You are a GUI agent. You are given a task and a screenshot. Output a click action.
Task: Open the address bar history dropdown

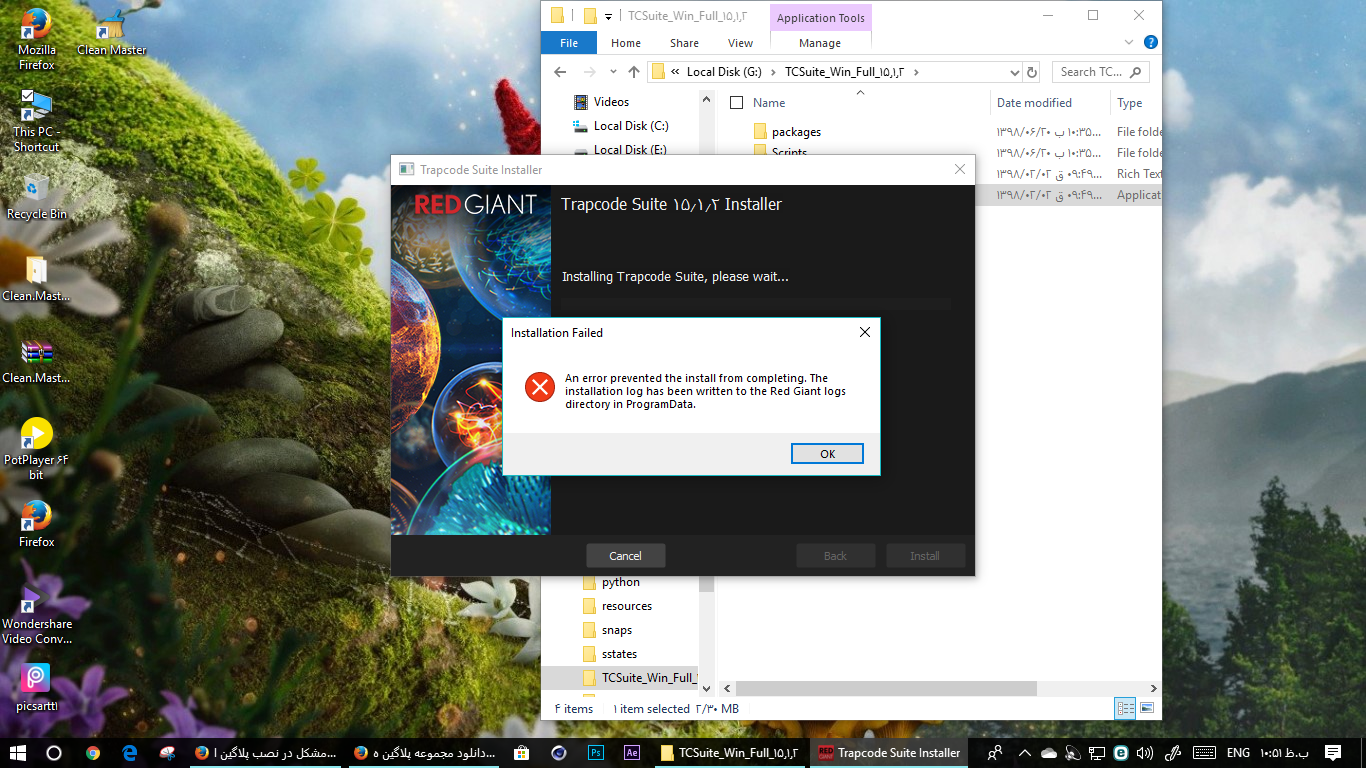tap(1014, 72)
